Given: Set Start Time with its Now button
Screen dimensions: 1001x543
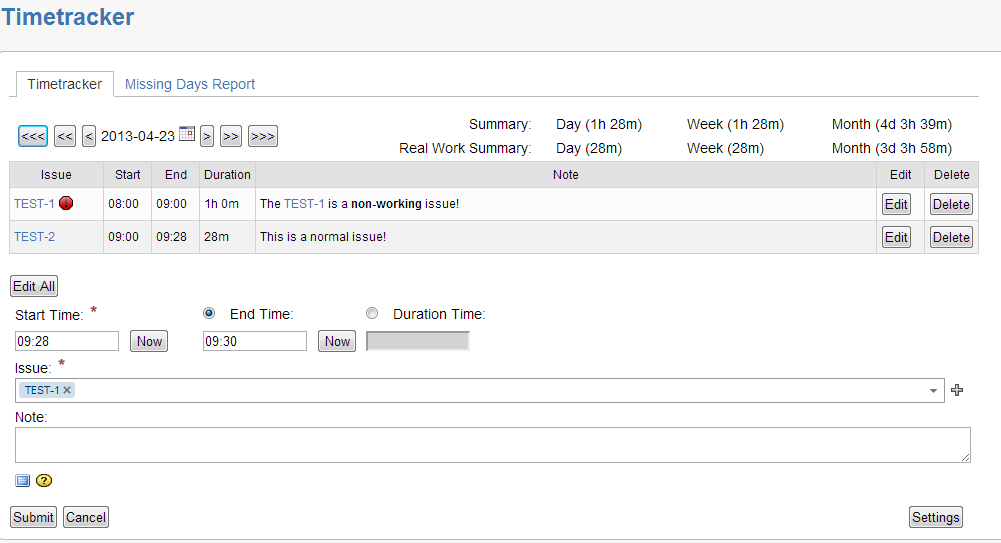Looking at the screenshot, I should [x=149, y=341].
